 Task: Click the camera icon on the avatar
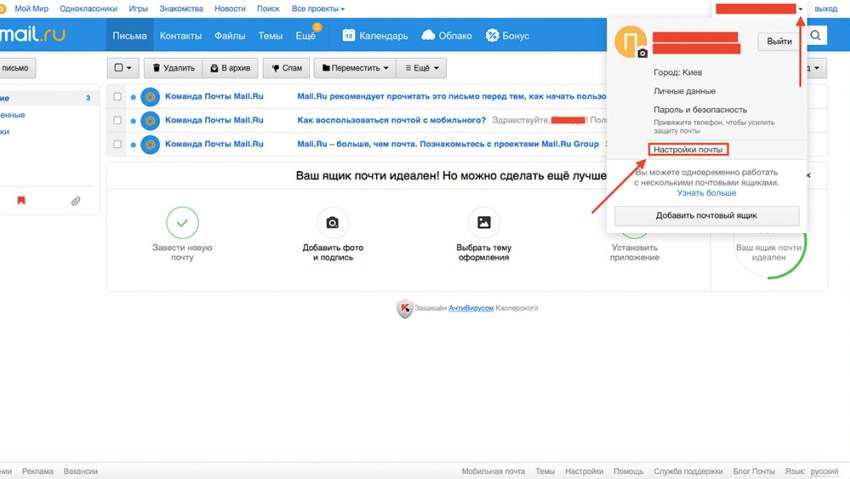(642, 53)
